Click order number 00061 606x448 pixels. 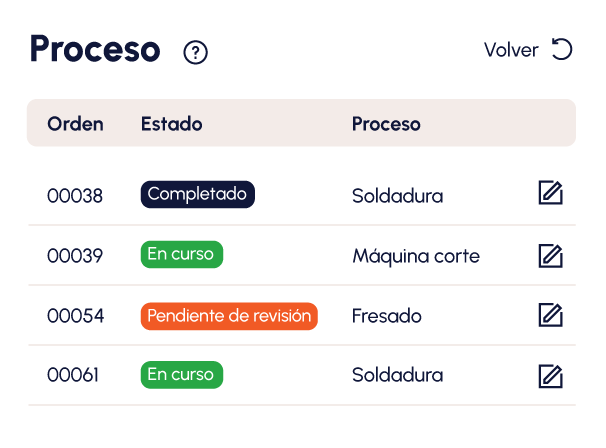(x=75, y=376)
